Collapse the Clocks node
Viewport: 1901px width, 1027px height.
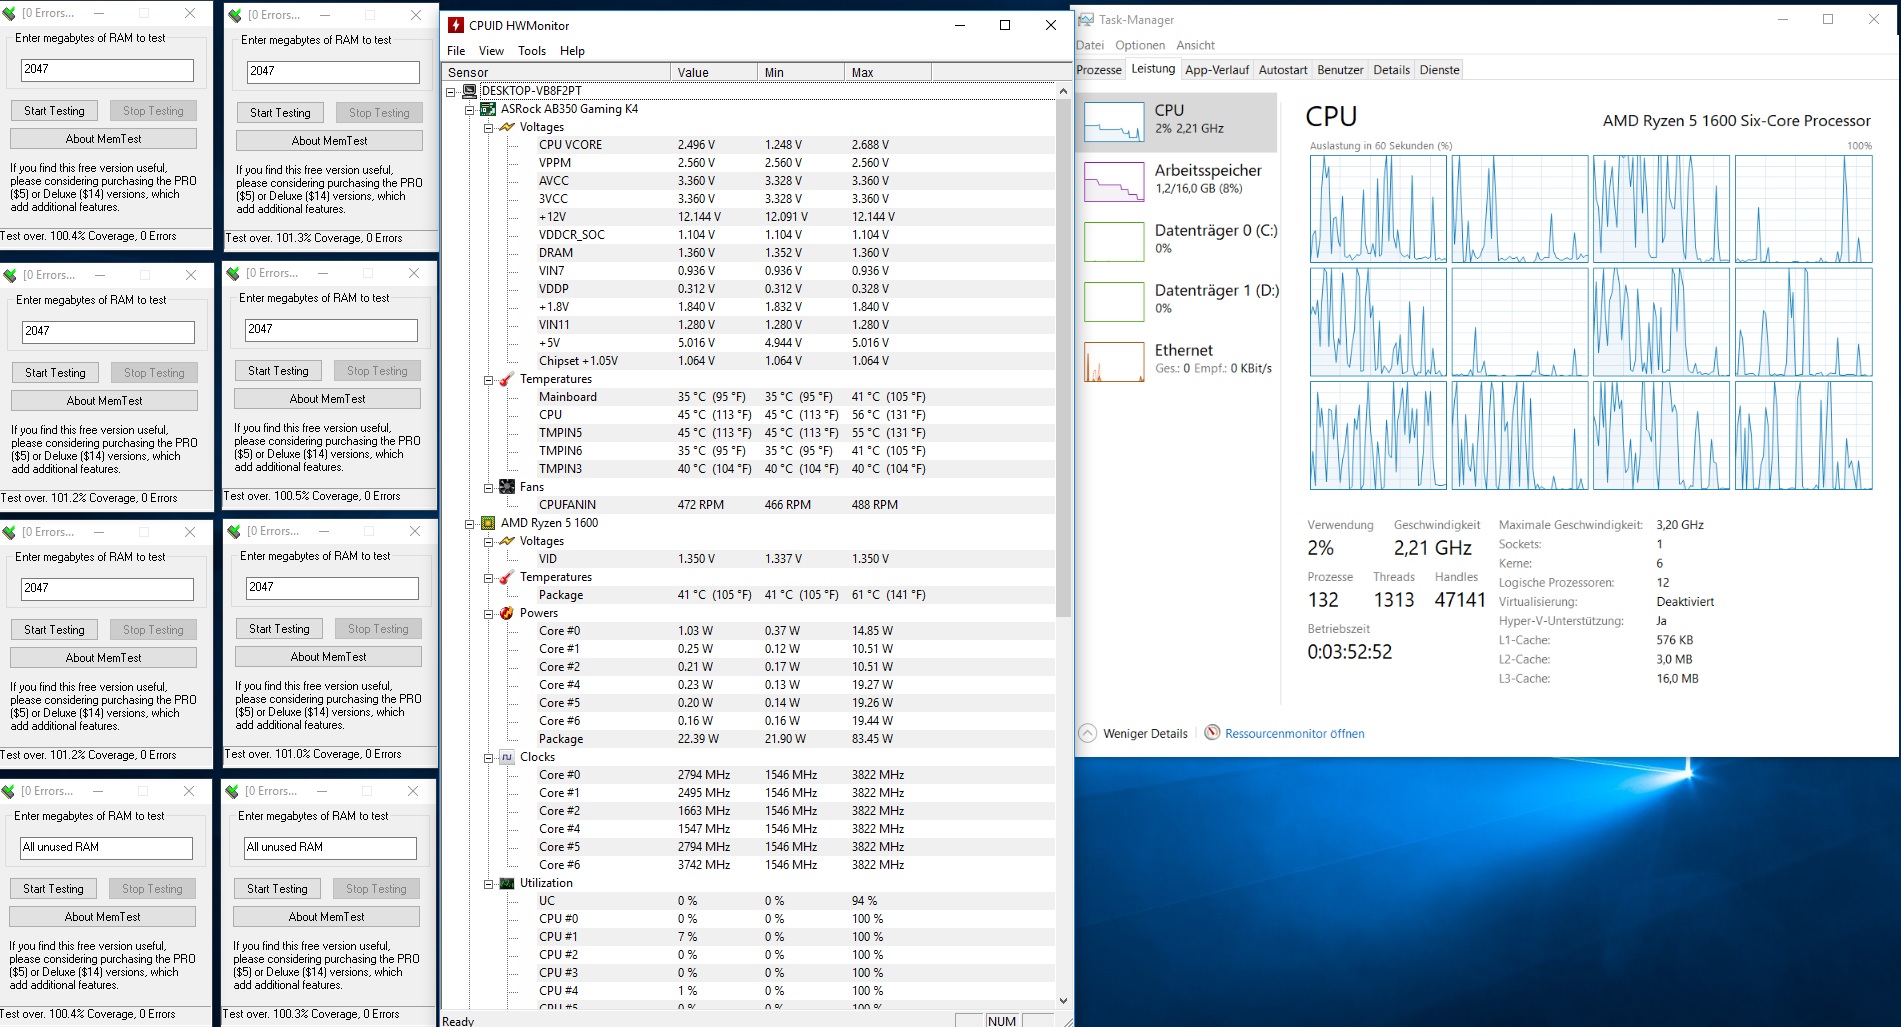click(489, 757)
